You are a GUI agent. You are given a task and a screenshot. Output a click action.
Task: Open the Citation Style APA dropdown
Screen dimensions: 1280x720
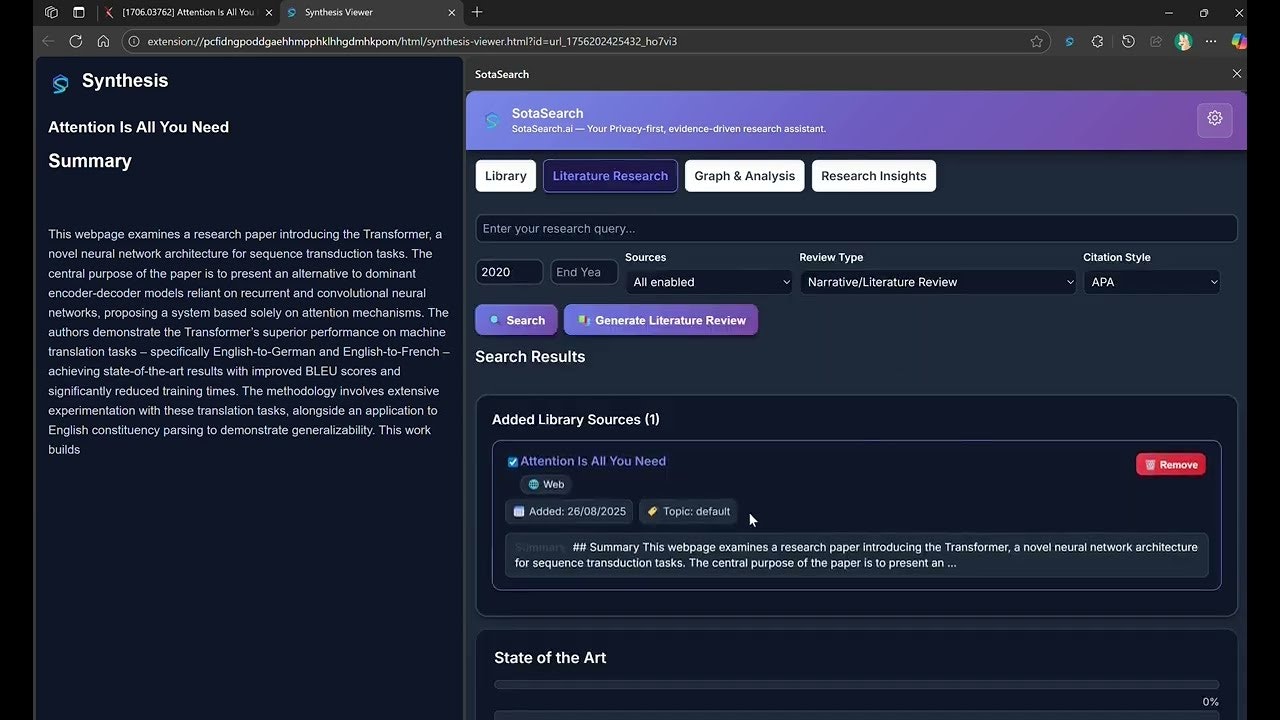[1151, 282]
